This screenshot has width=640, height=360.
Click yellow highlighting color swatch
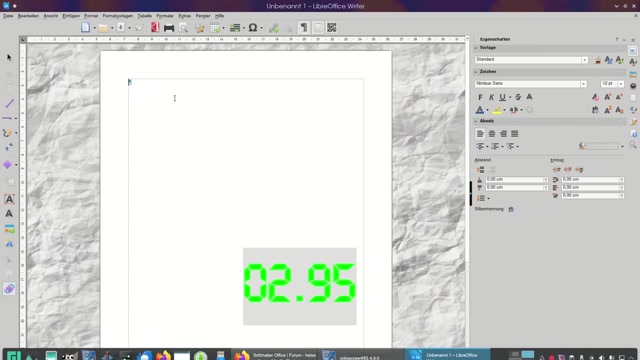pos(497,110)
